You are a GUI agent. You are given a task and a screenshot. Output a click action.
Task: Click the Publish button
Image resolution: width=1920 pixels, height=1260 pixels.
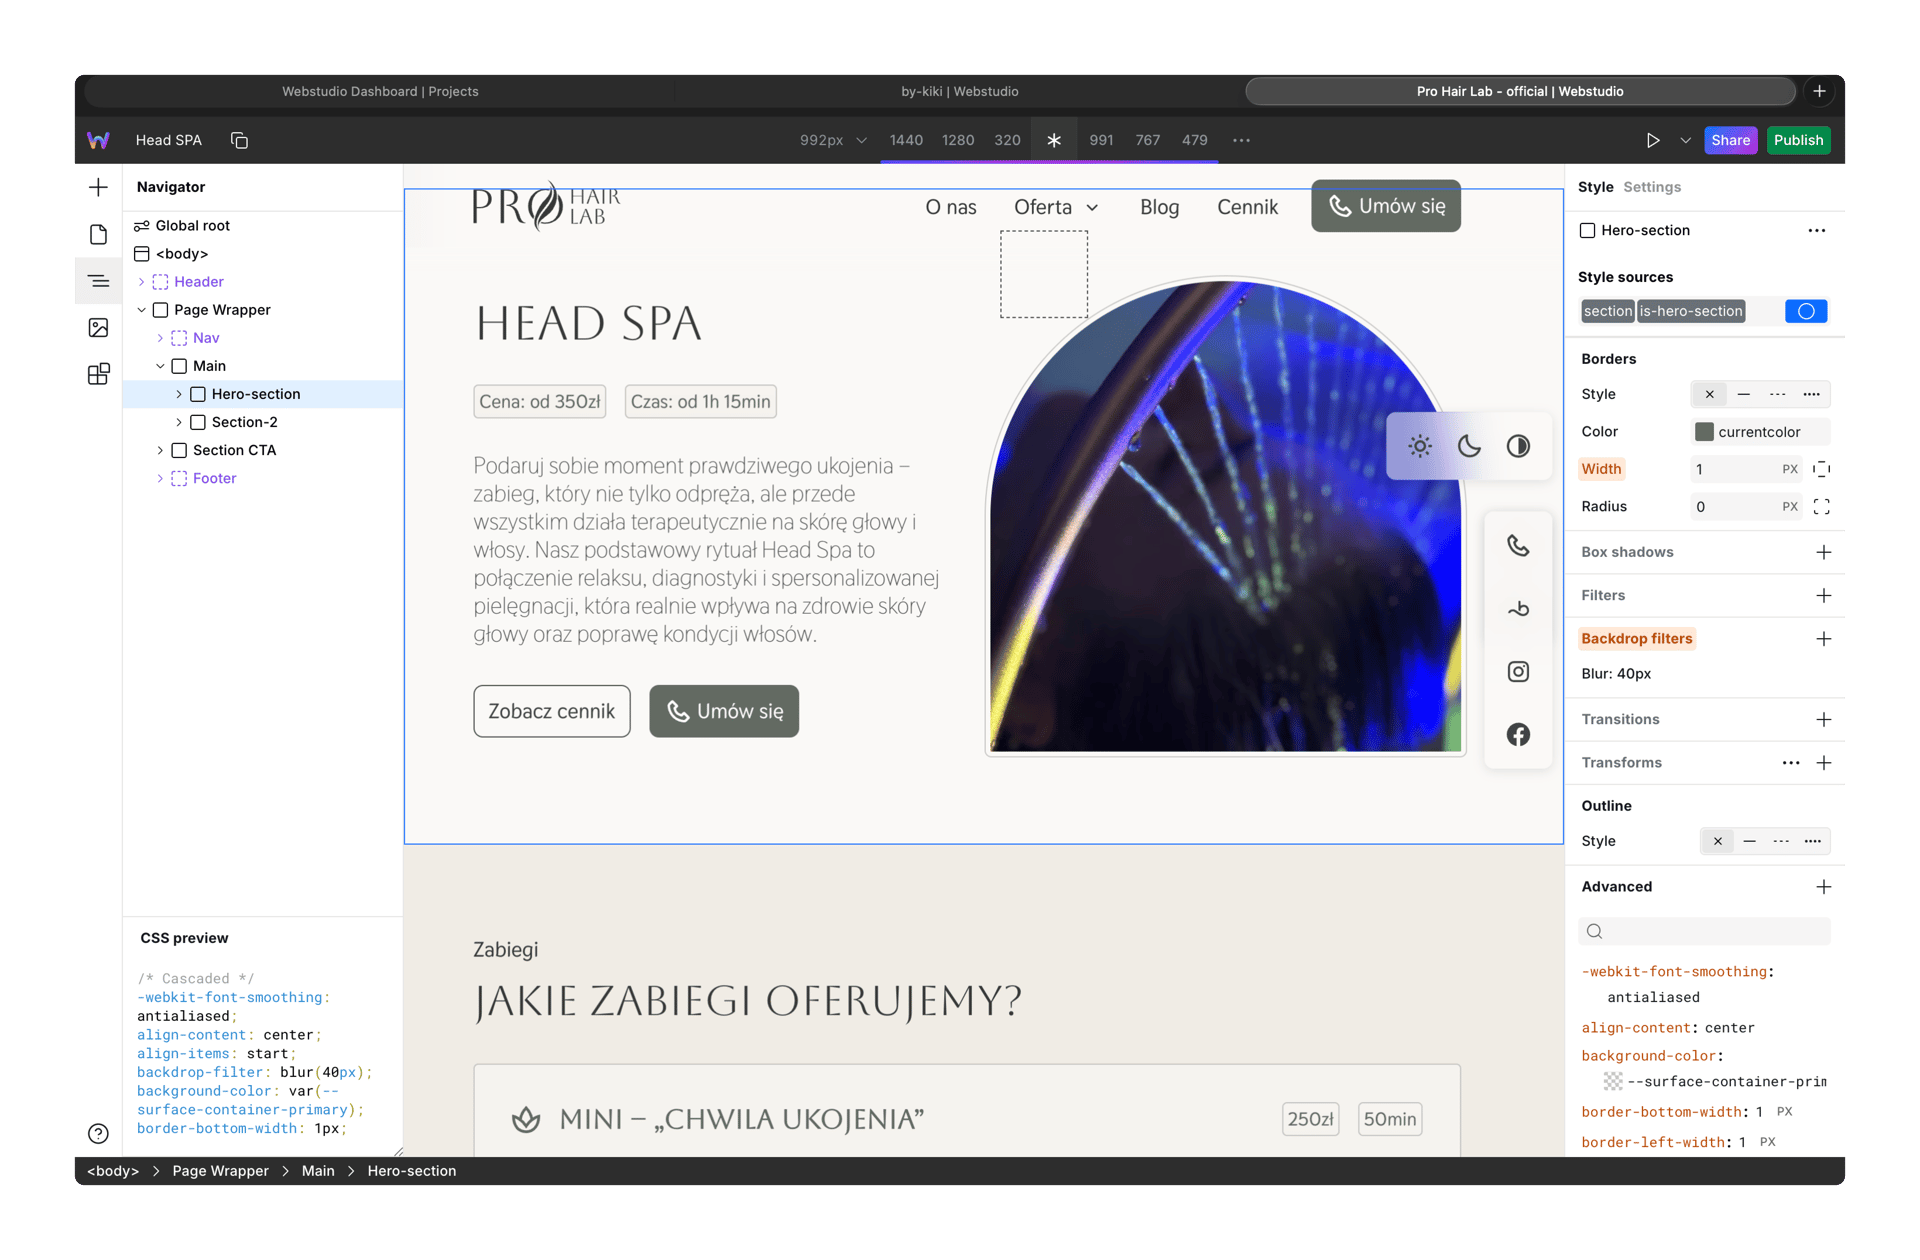coord(1798,140)
